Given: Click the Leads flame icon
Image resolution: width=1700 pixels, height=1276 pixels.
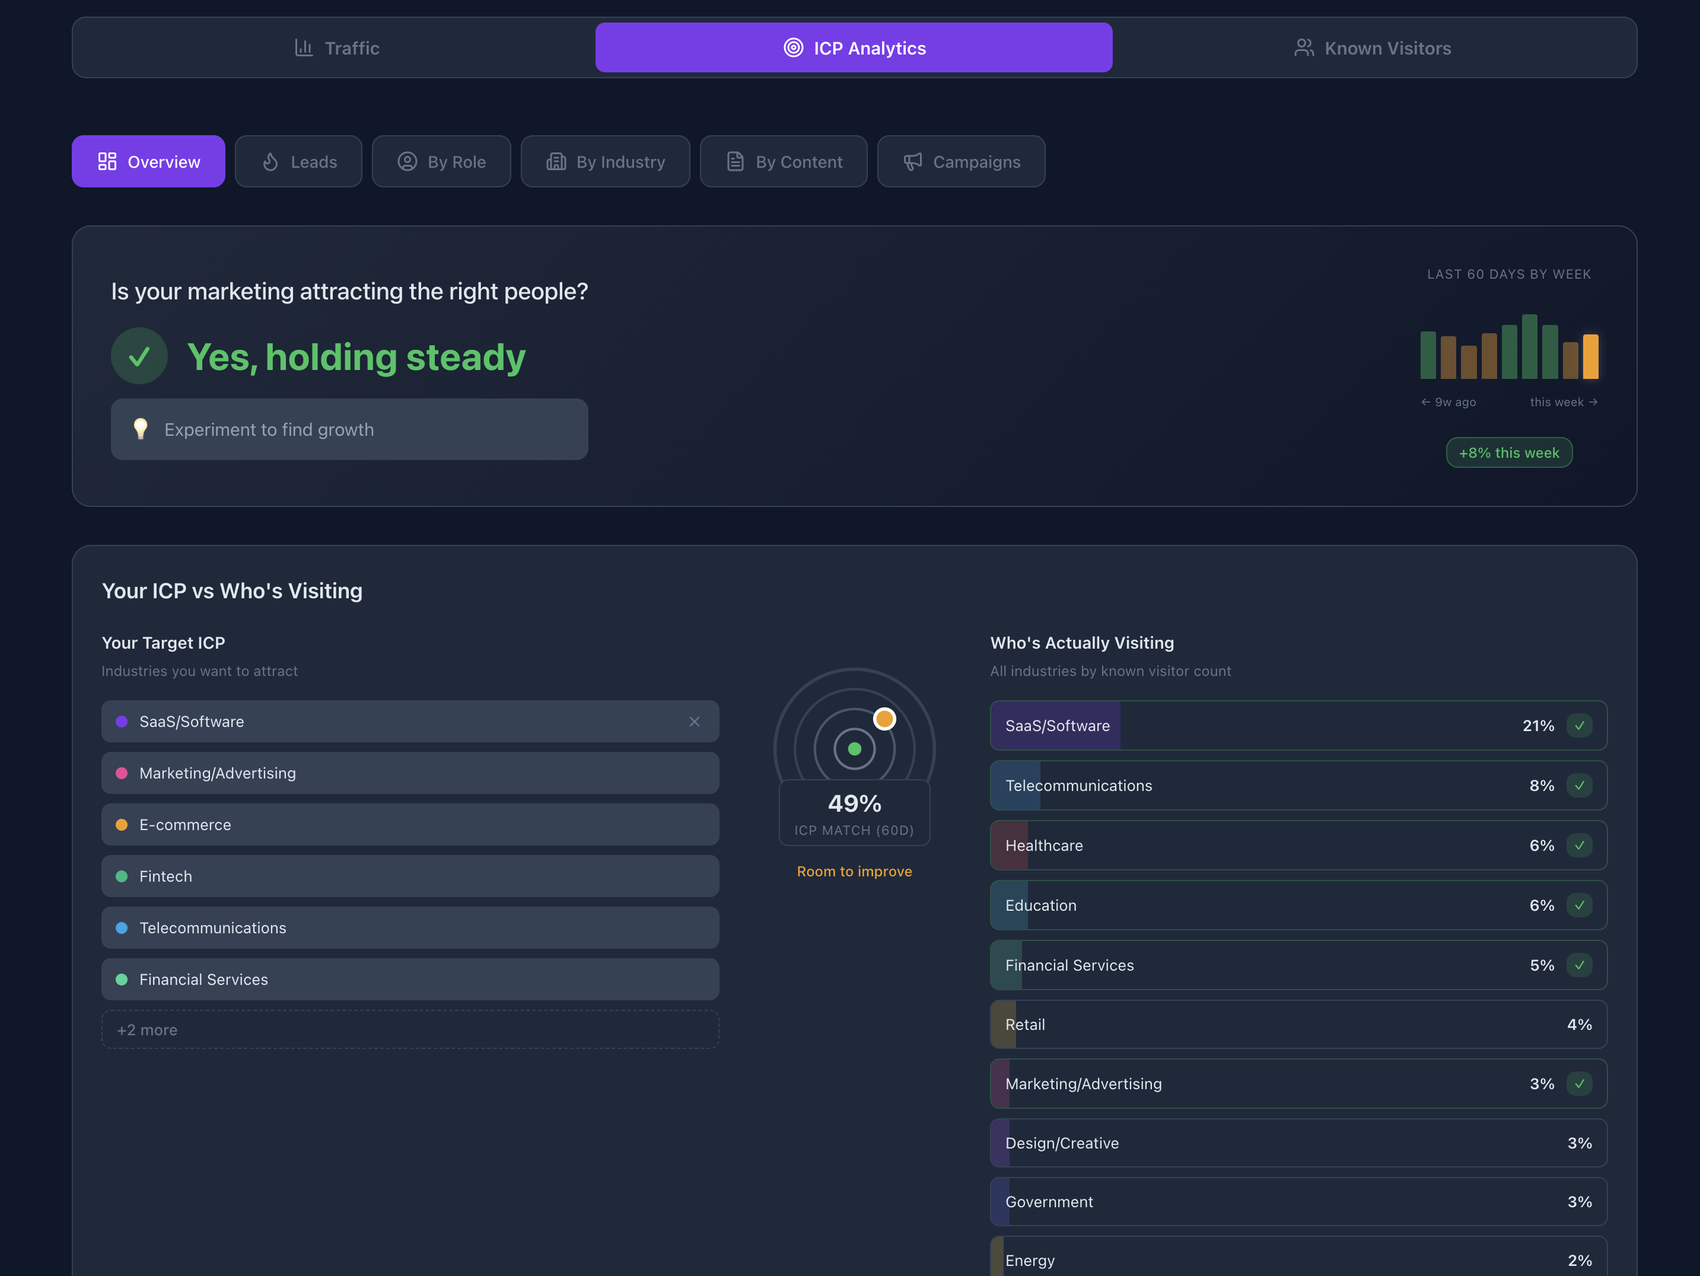Looking at the screenshot, I should point(270,162).
